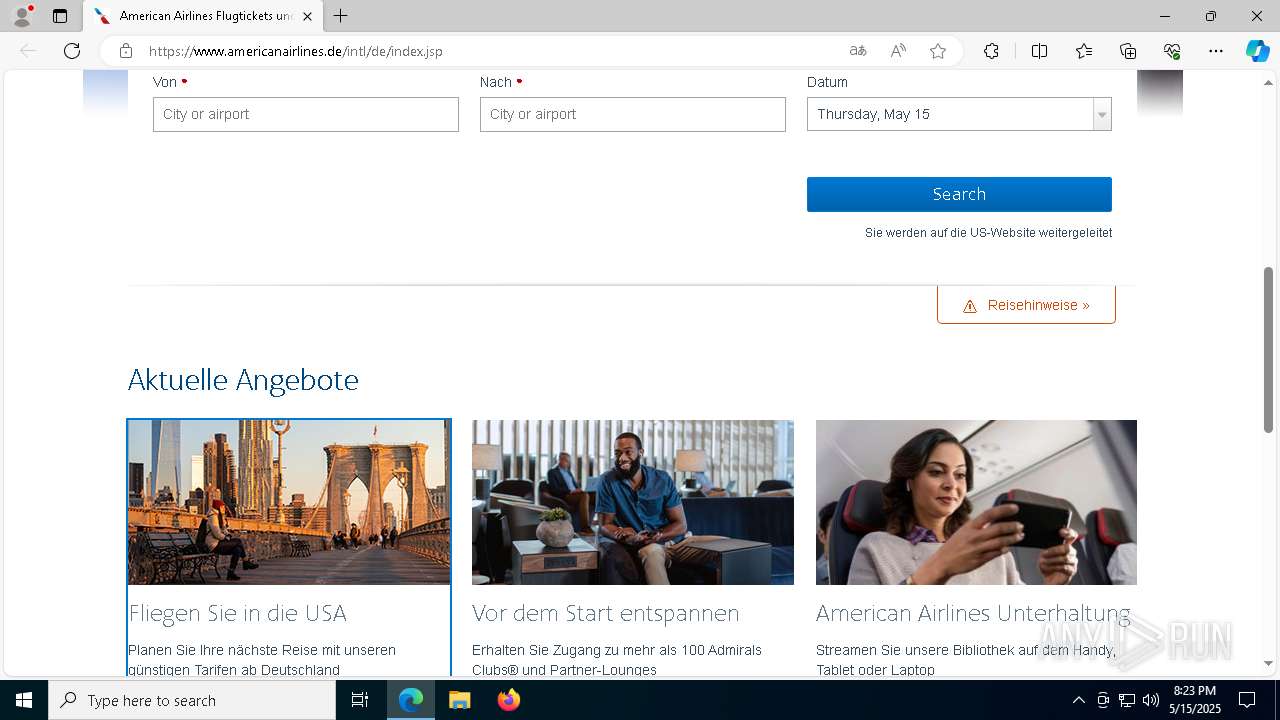Focus the Von city or airport field
The image size is (1280, 720).
[x=306, y=114]
